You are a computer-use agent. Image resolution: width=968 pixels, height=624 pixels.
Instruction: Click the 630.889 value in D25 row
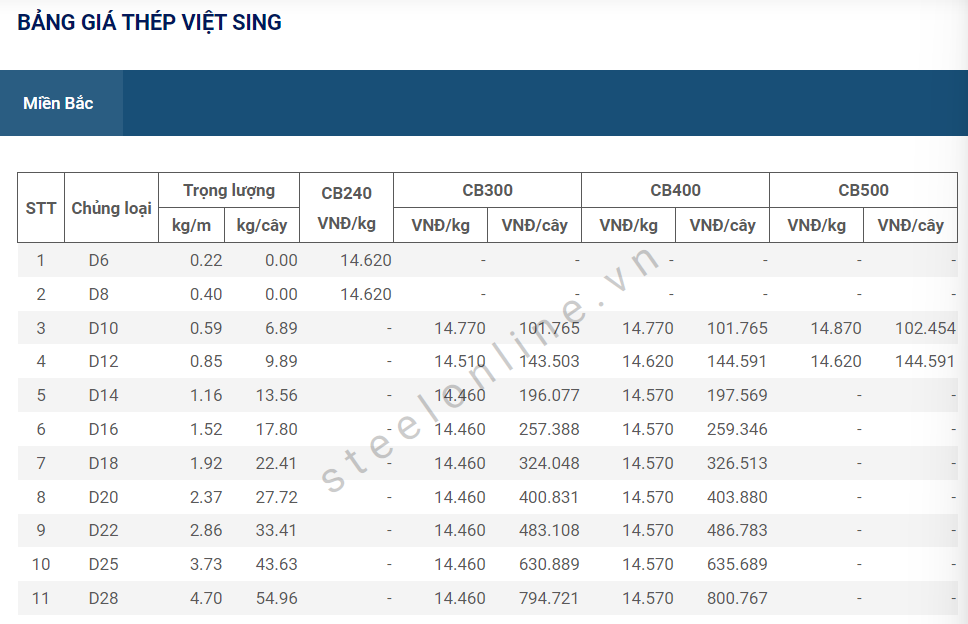coord(549,564)
